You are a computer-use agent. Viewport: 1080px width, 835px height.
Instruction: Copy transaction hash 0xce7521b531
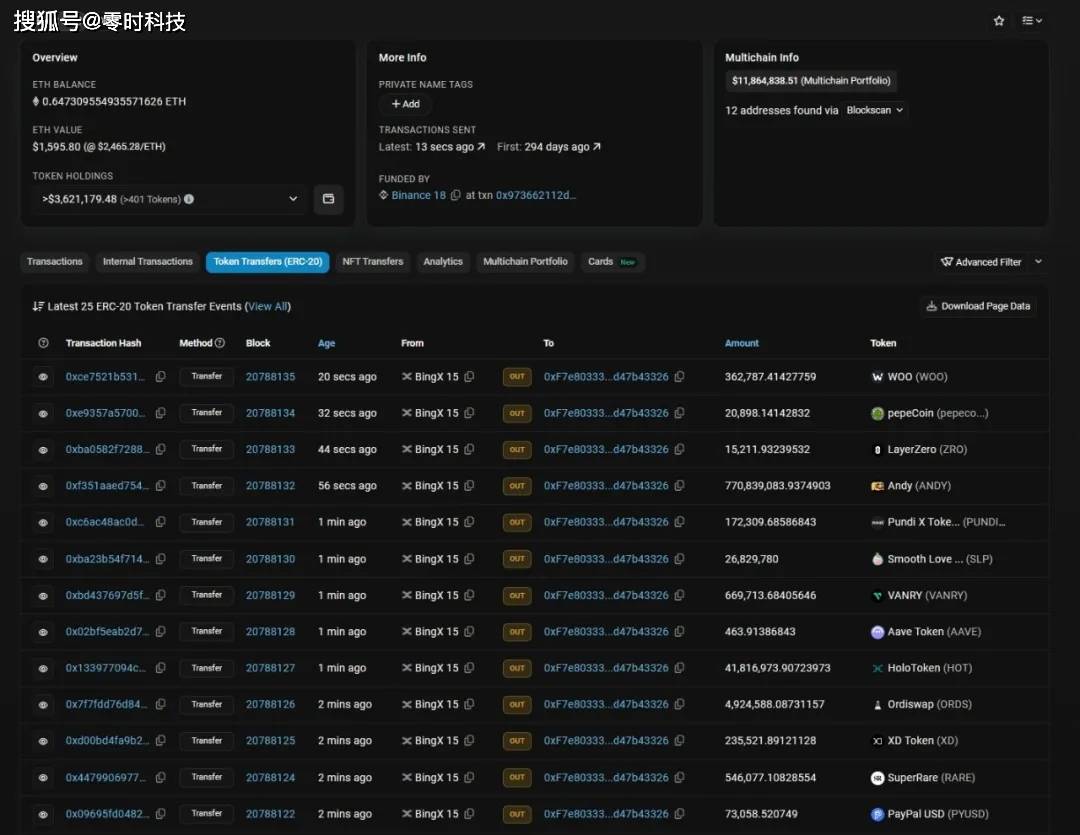[x=160, y=377]
